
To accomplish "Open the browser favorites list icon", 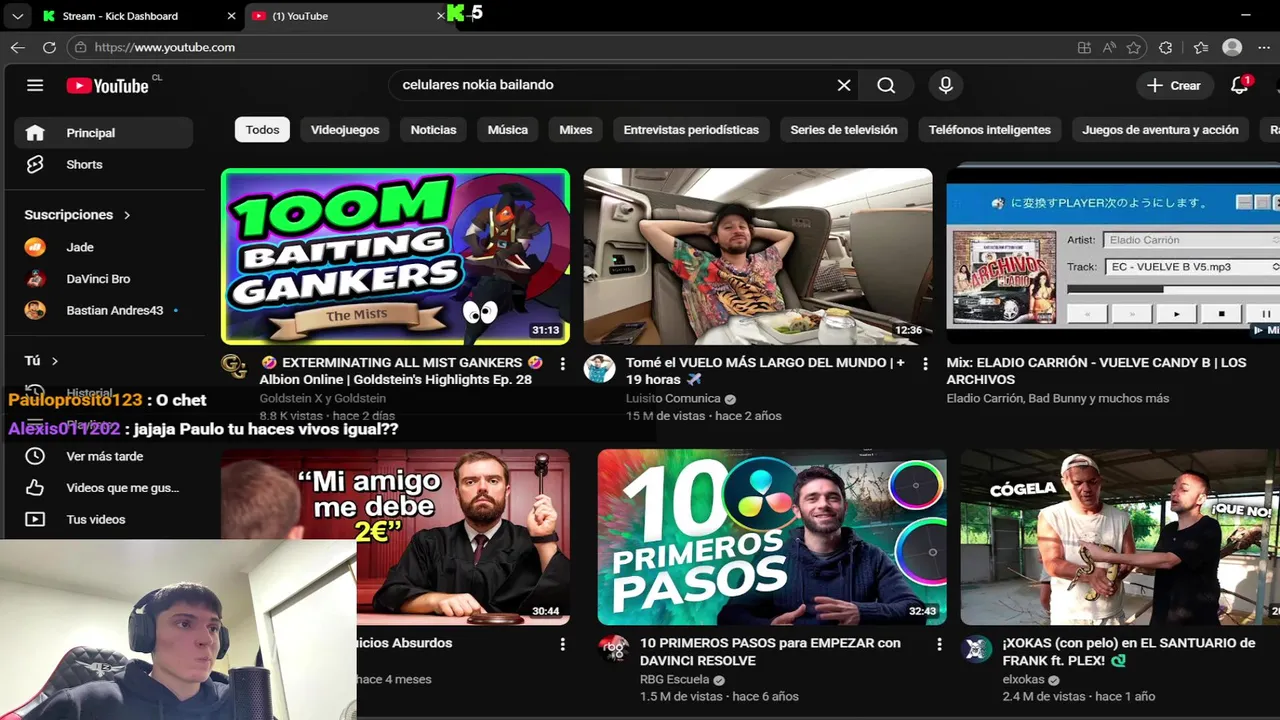I will [x=1201, y=47].
